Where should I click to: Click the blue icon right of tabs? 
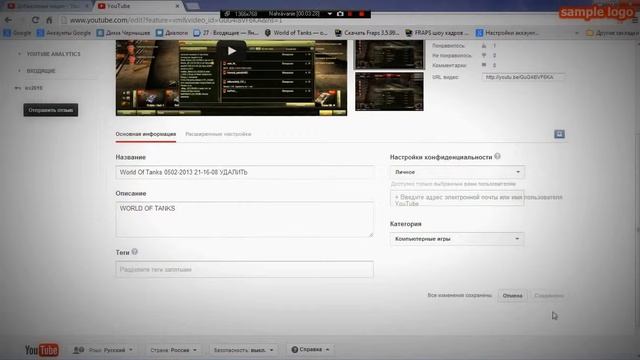click(x=559, y=134)
